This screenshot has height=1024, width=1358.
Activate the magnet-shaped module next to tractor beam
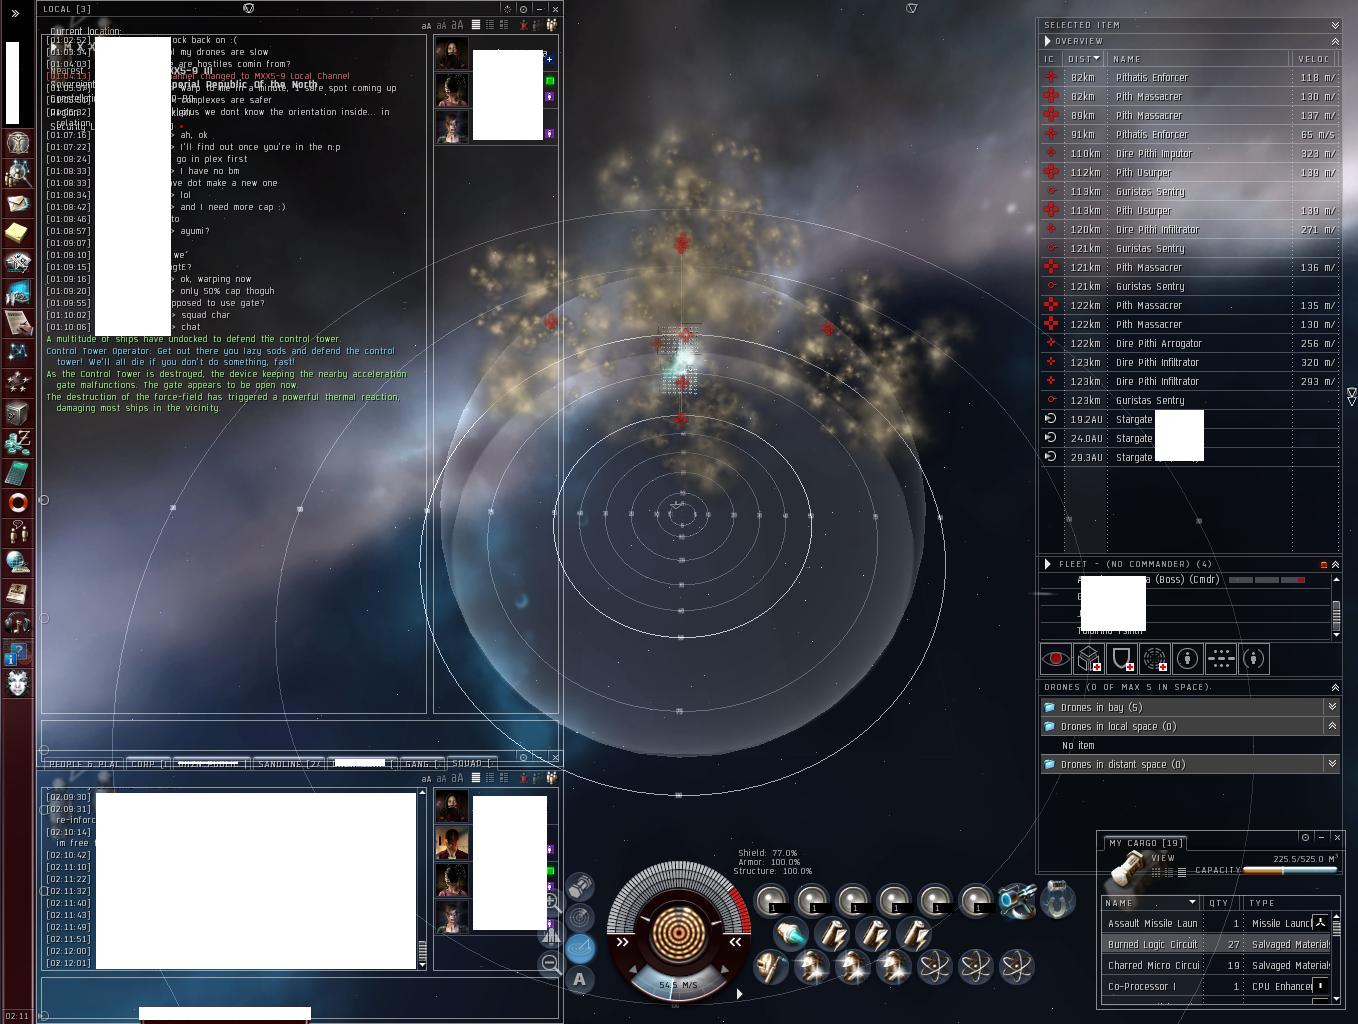[1058, 899]
